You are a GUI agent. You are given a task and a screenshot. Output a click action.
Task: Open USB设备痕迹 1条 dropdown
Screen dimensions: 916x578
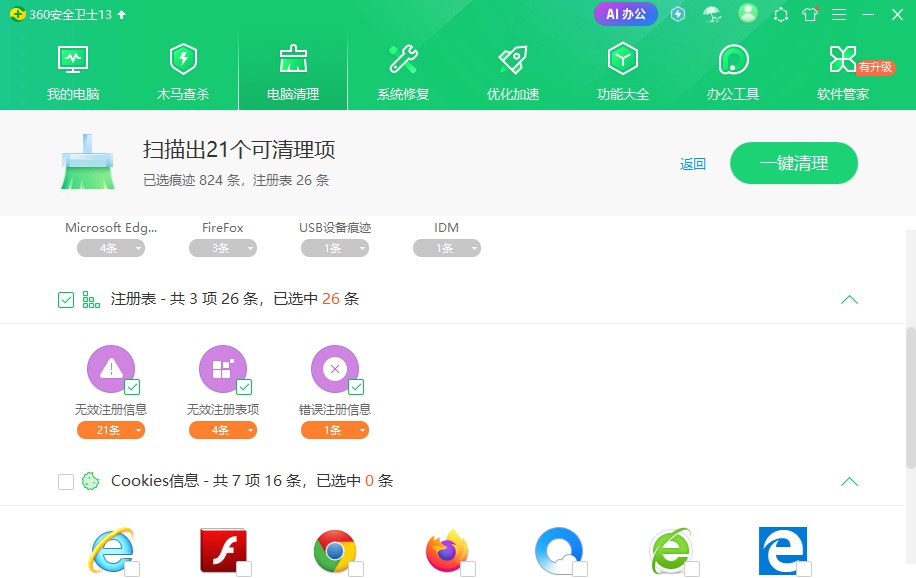[335, 248]
